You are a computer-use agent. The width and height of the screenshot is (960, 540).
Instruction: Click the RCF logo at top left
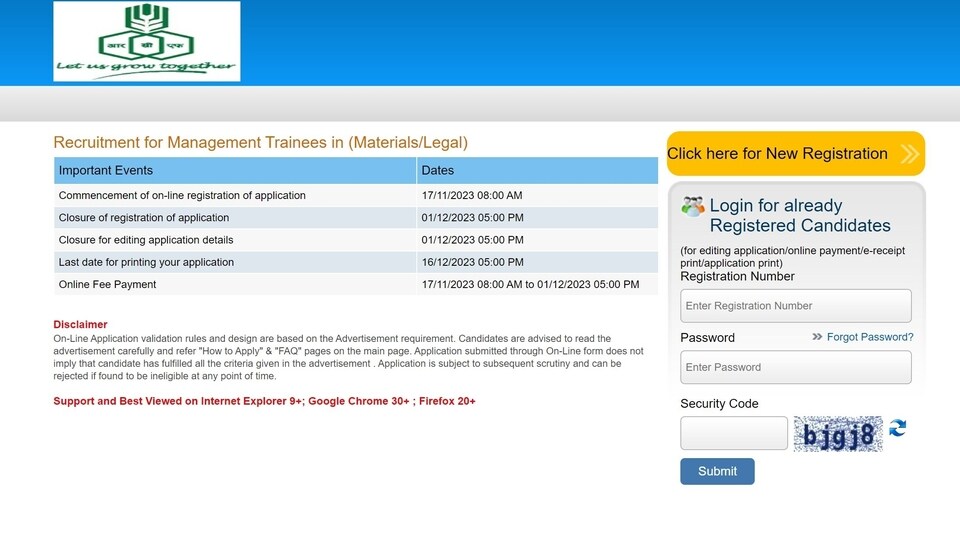coord(147,41)
